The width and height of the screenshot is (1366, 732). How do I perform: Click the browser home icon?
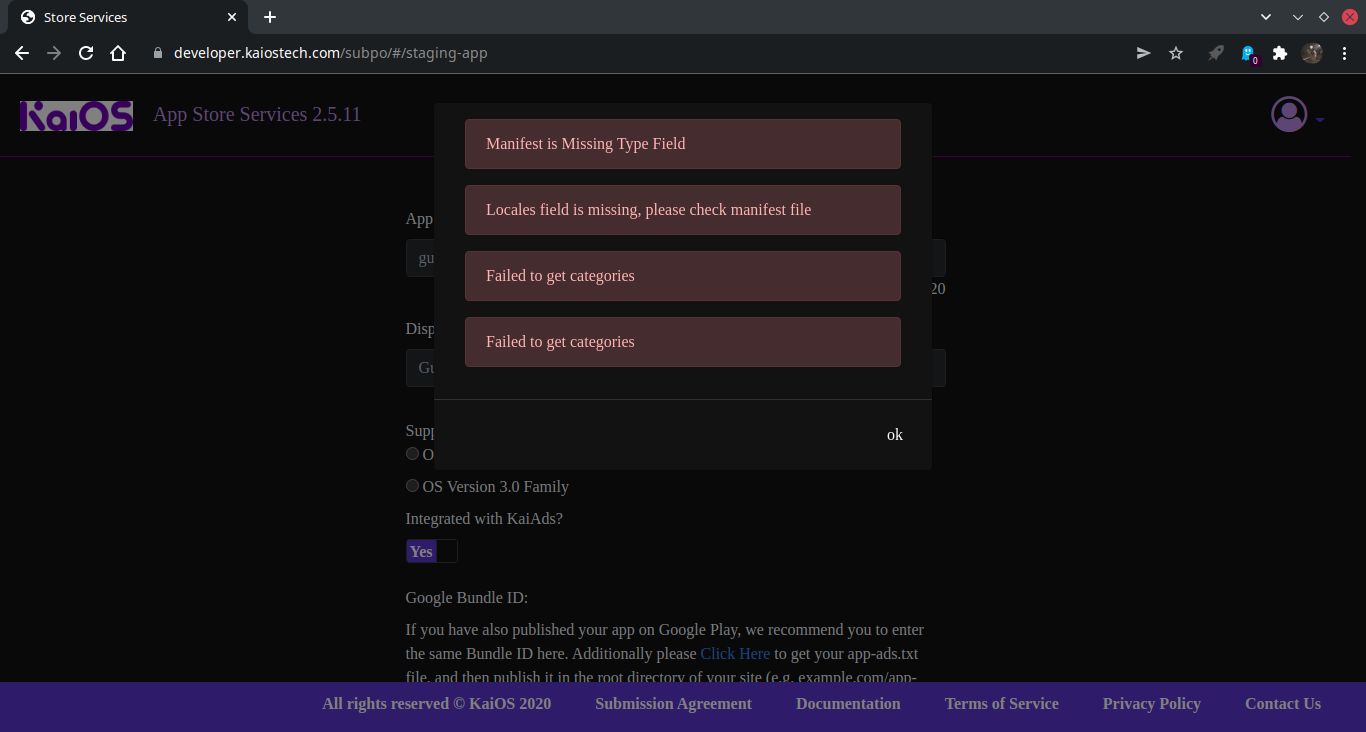pos(117,53)
